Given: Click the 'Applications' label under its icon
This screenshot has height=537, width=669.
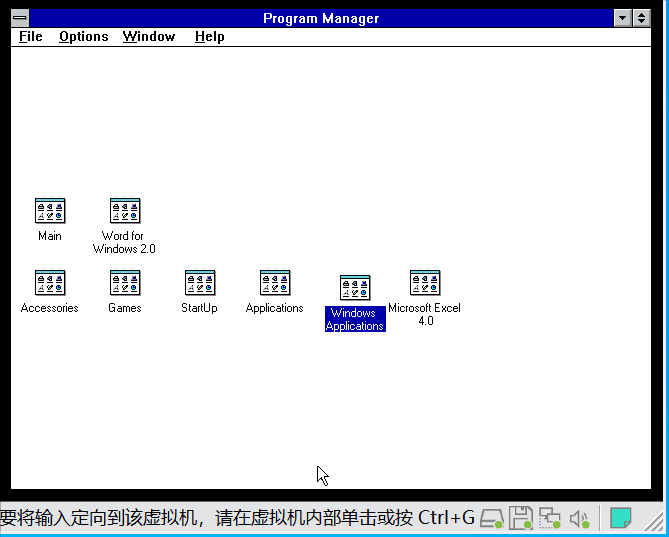Looking at the screenshot, I should click(x=274, y=308).
